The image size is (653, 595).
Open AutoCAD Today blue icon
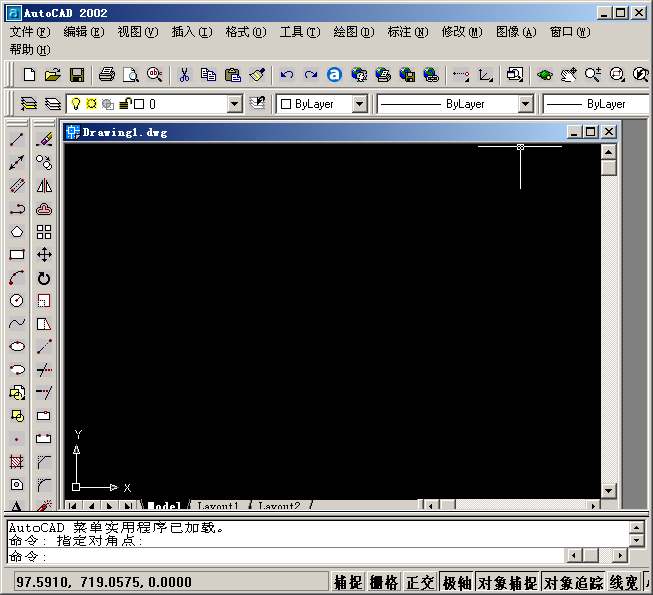pyautogui.click(x=334, y=75)
